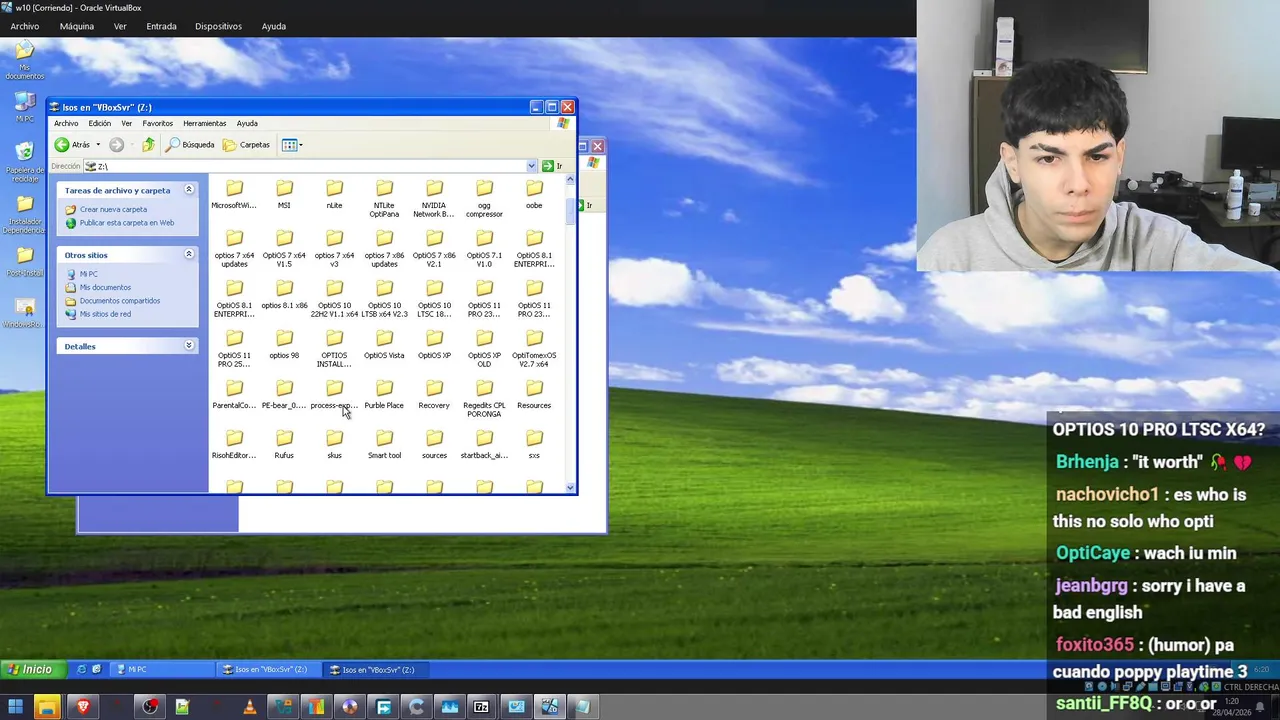
Task: Open the optios 8.1 x86 folder
Action: [x=284, y=294]
